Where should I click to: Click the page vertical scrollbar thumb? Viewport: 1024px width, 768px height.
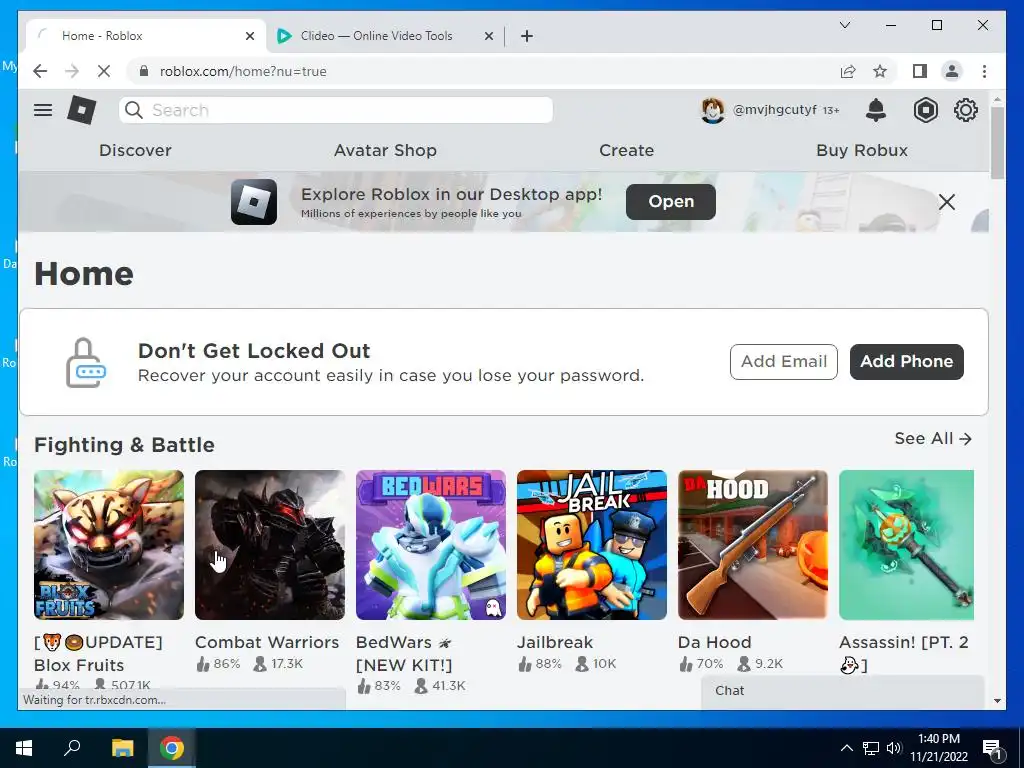997,142
